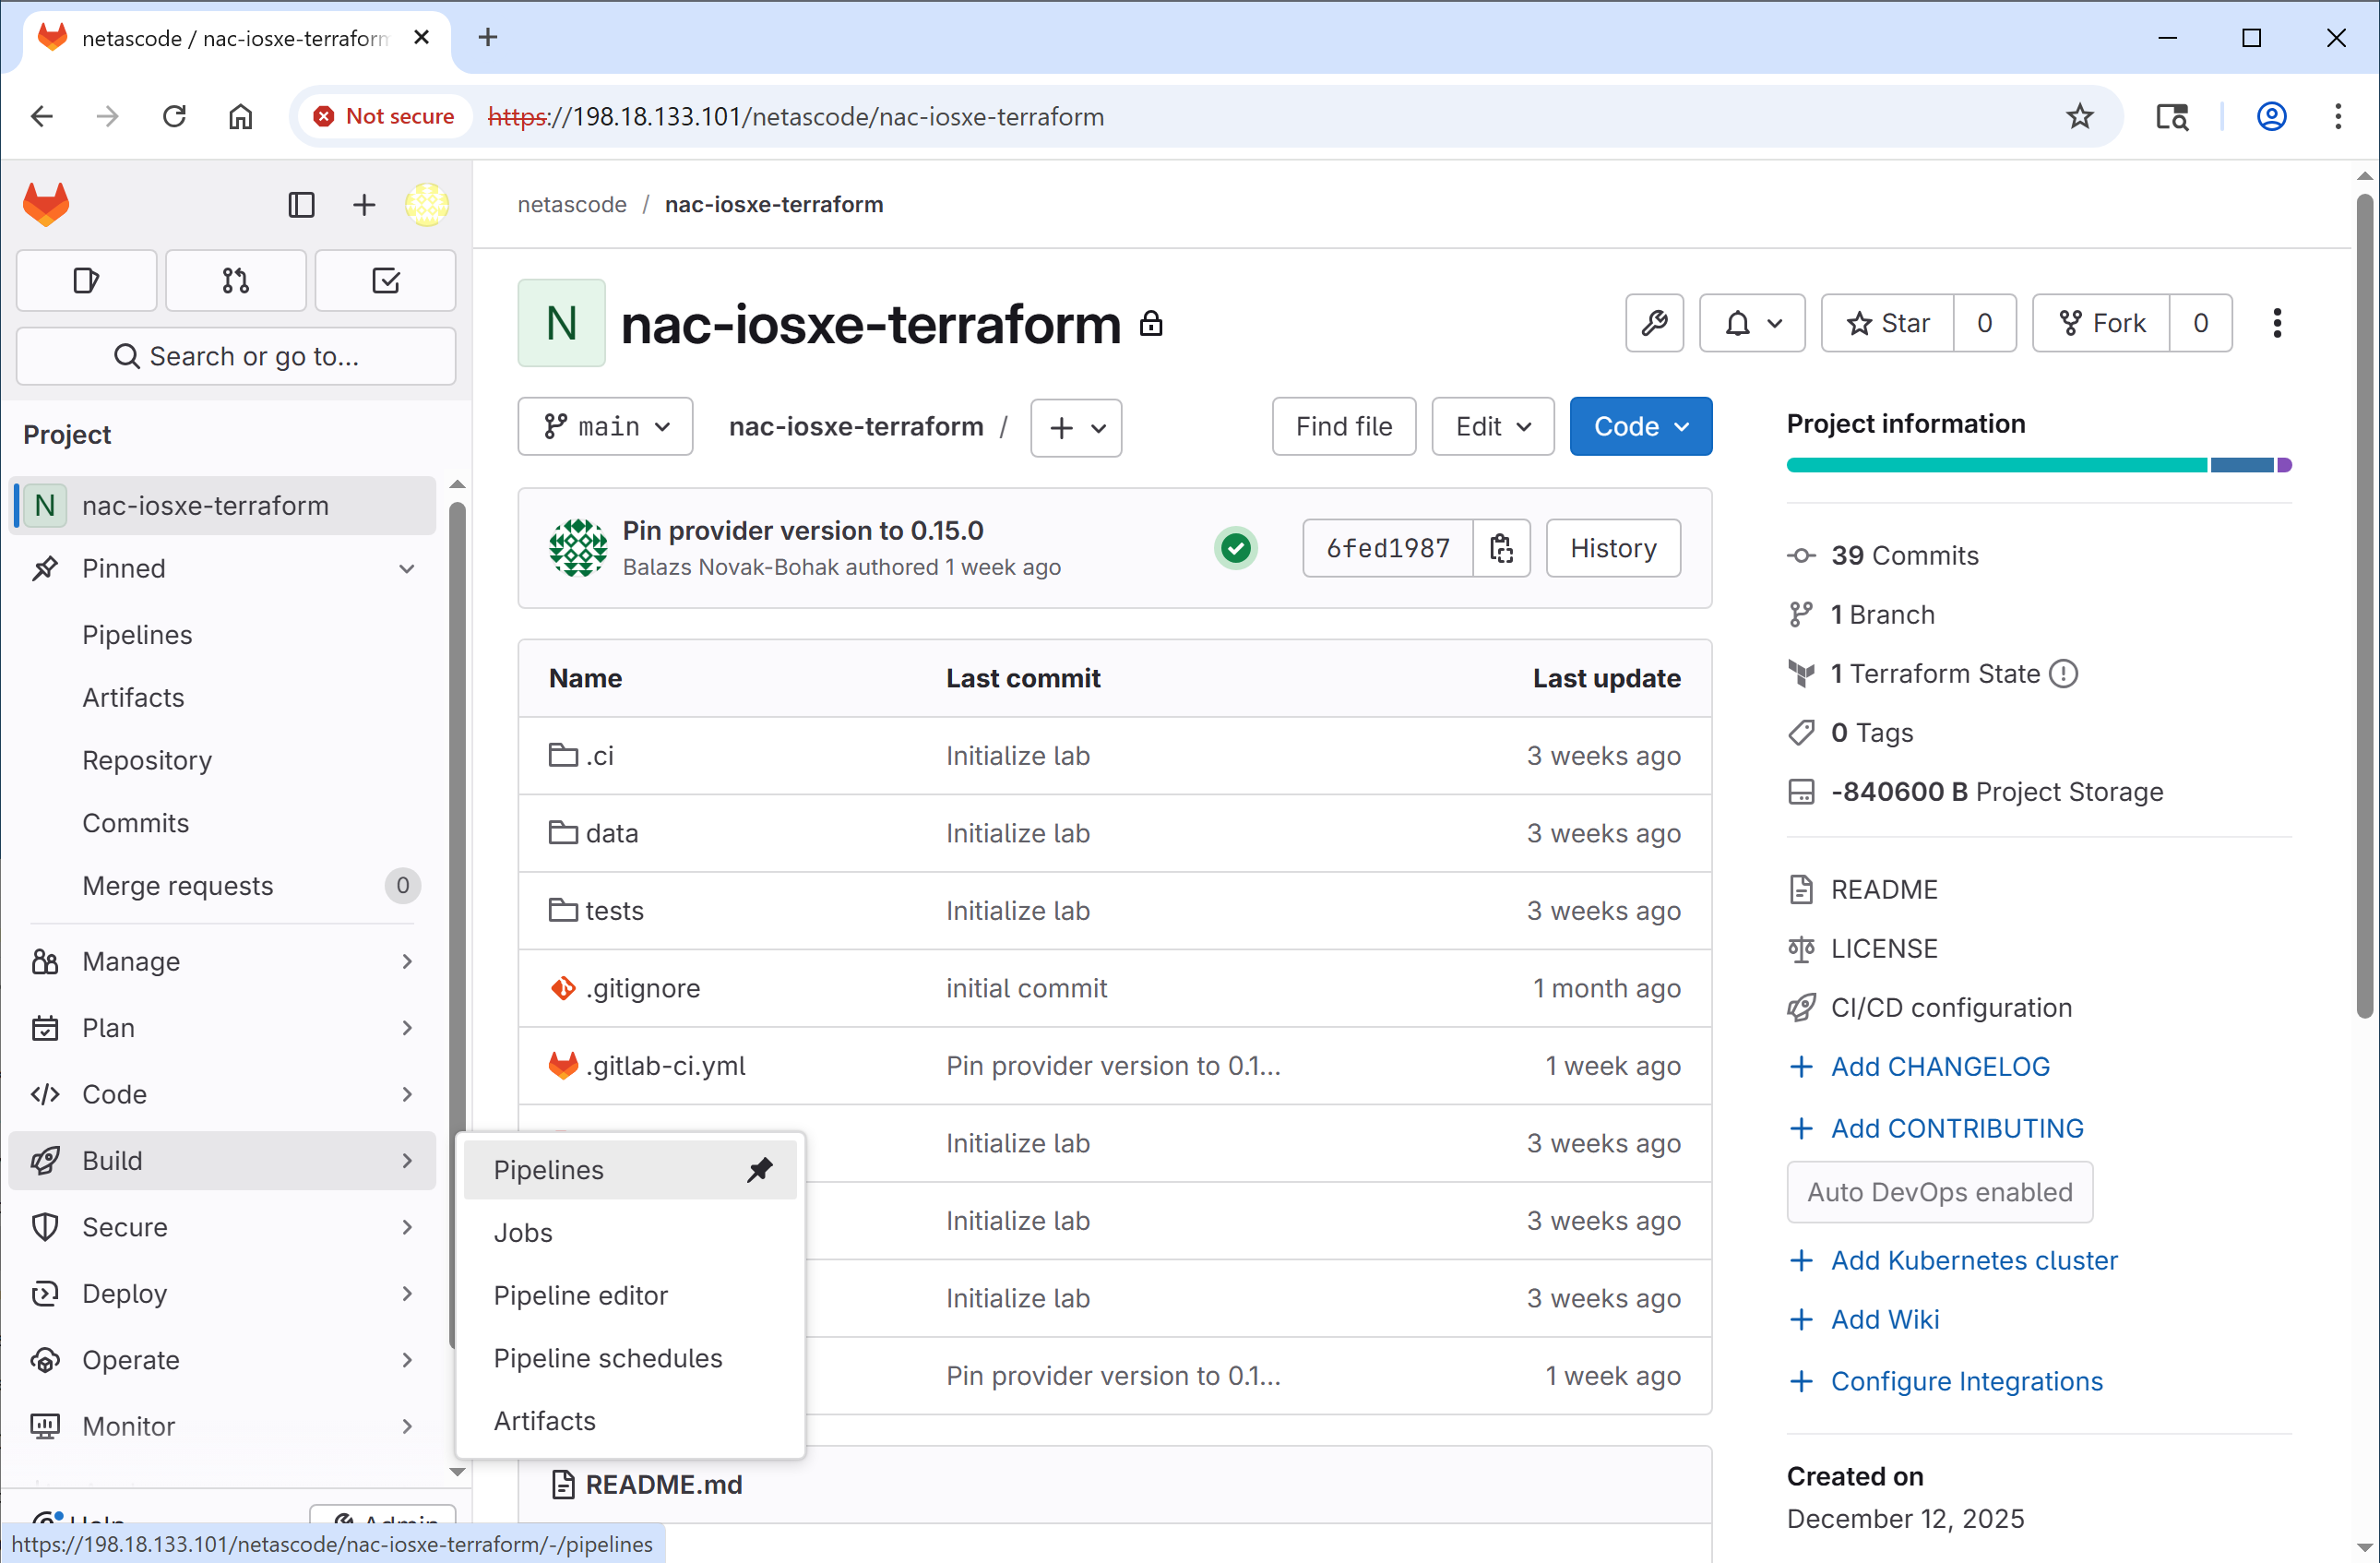2380x1563 pixels.
Task: Open the blue Code dropdown
Action: click(x=1640, y=427)
